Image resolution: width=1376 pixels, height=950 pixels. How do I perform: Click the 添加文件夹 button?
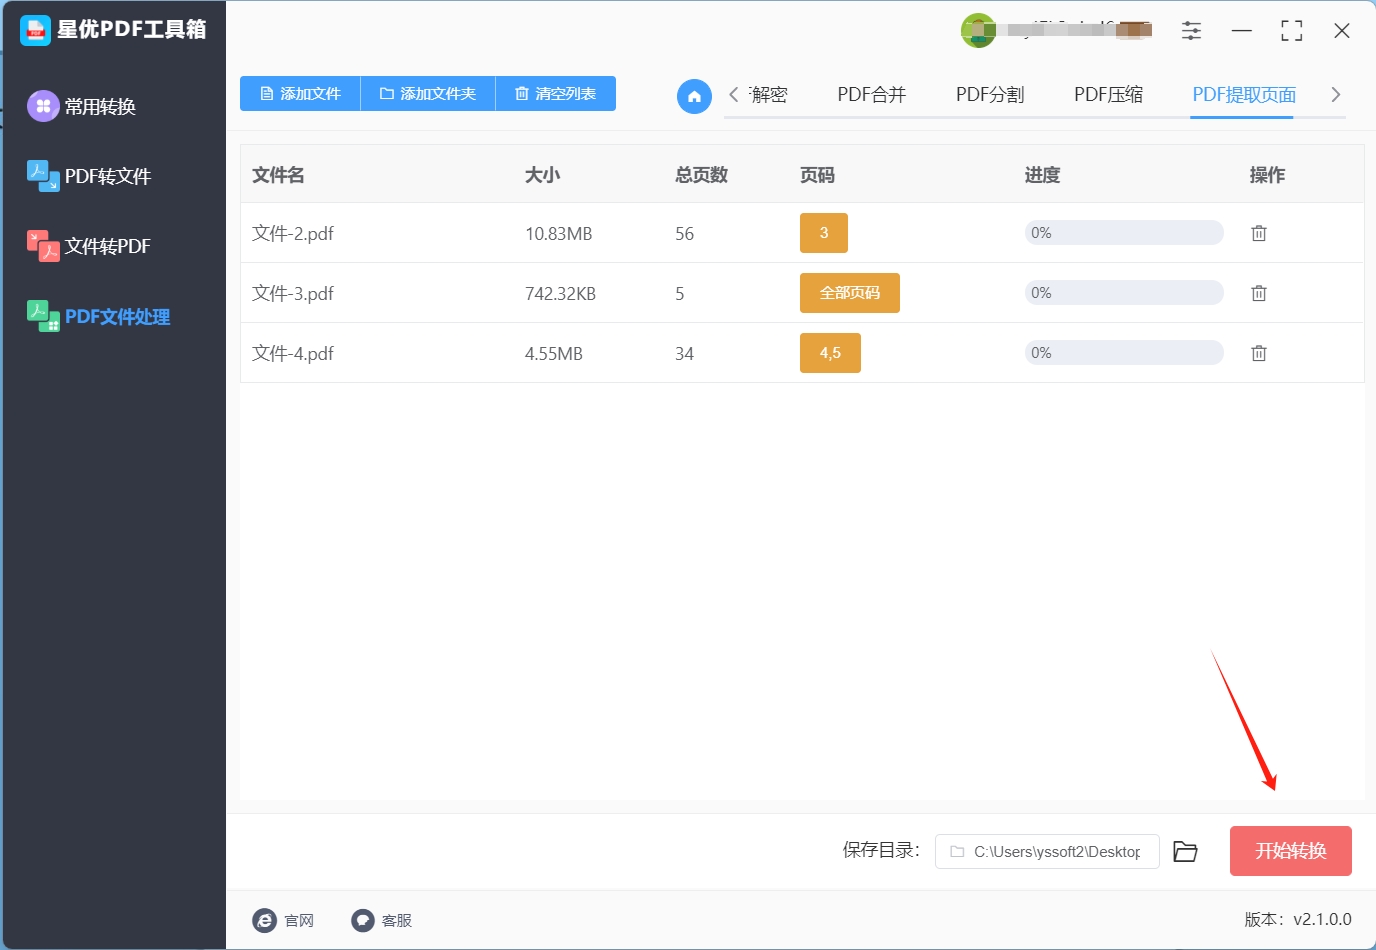(428, 93)
